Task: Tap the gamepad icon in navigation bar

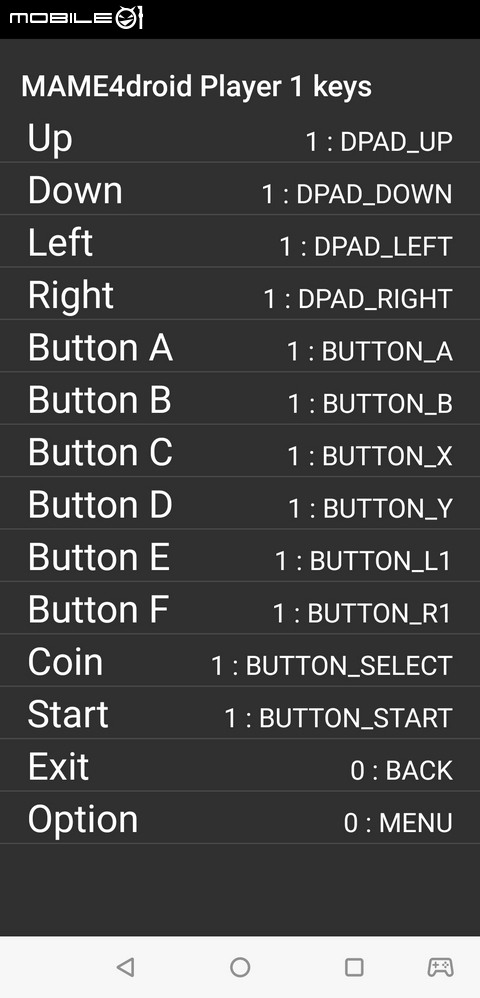Action: [x=440, y=967]
